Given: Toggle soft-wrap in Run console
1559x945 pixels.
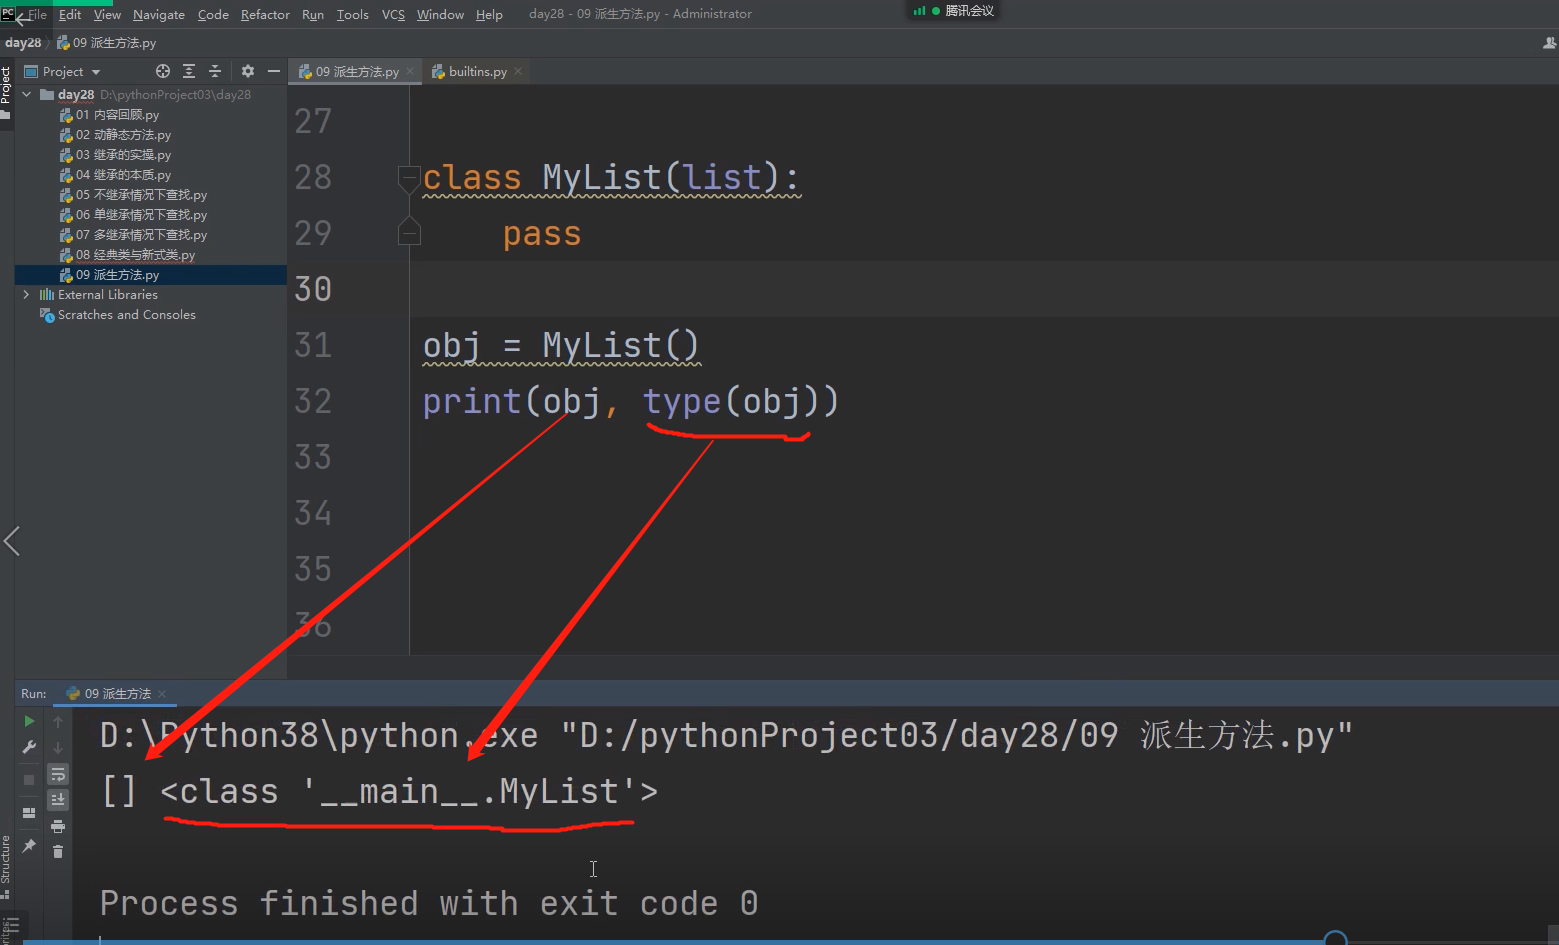Looking at the screenshot, I should click(x=58, y=774).
